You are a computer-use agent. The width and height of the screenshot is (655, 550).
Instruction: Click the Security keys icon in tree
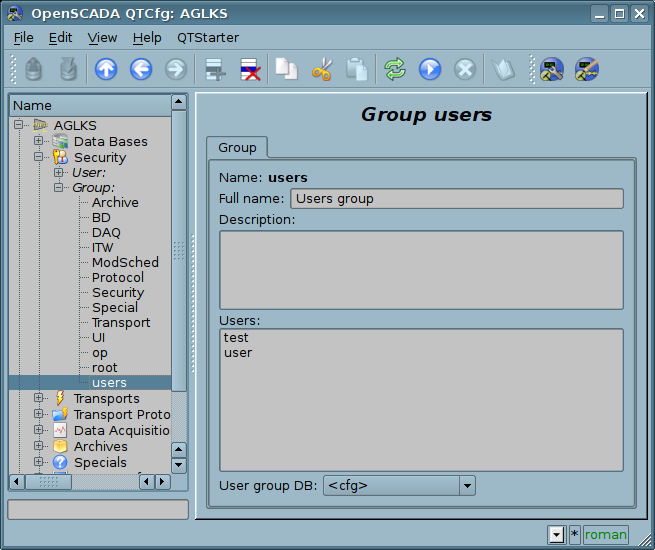pos(60,157)
